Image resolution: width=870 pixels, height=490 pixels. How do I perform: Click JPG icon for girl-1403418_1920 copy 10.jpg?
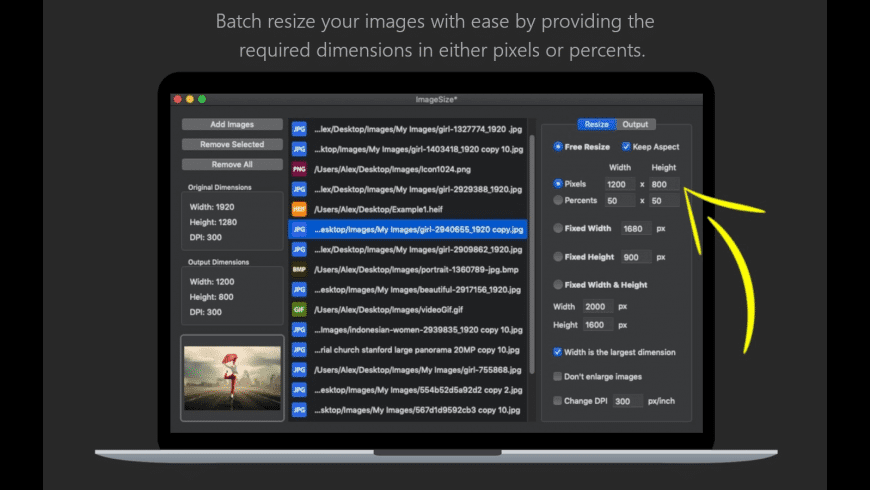(x=299, y=149)
